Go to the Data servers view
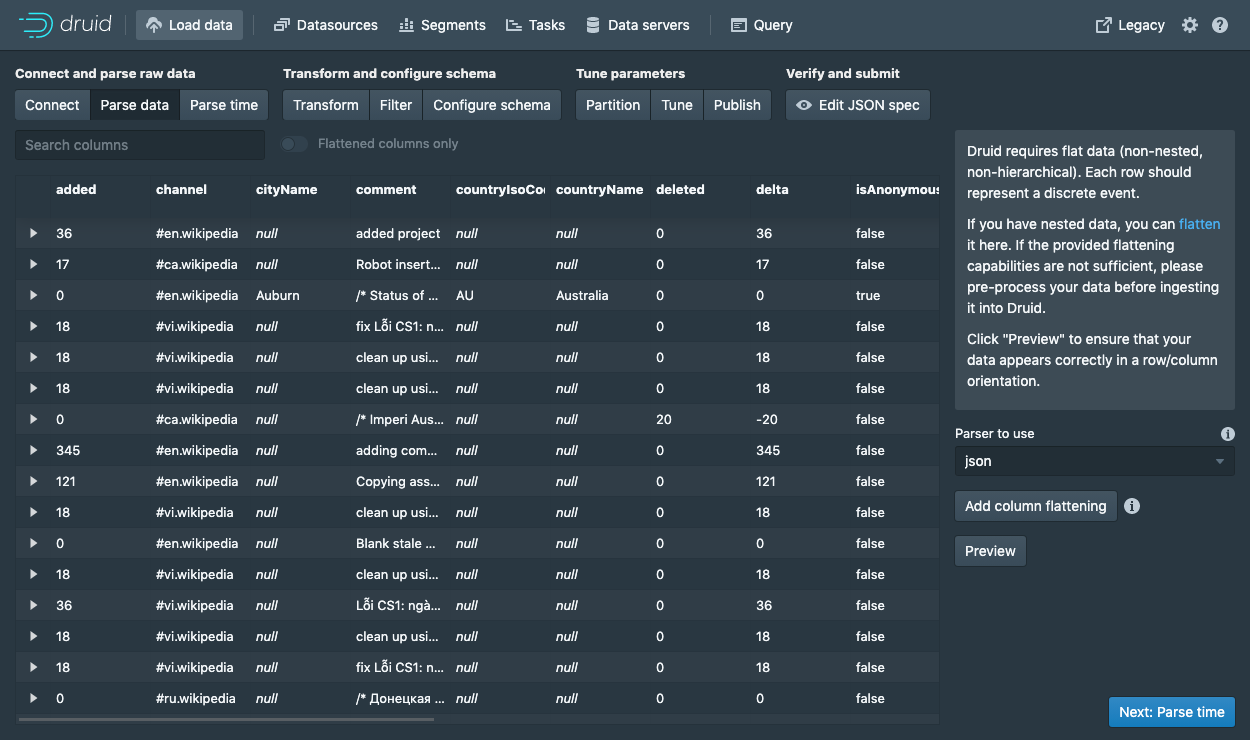1250x740 pixels. [637, 25]
